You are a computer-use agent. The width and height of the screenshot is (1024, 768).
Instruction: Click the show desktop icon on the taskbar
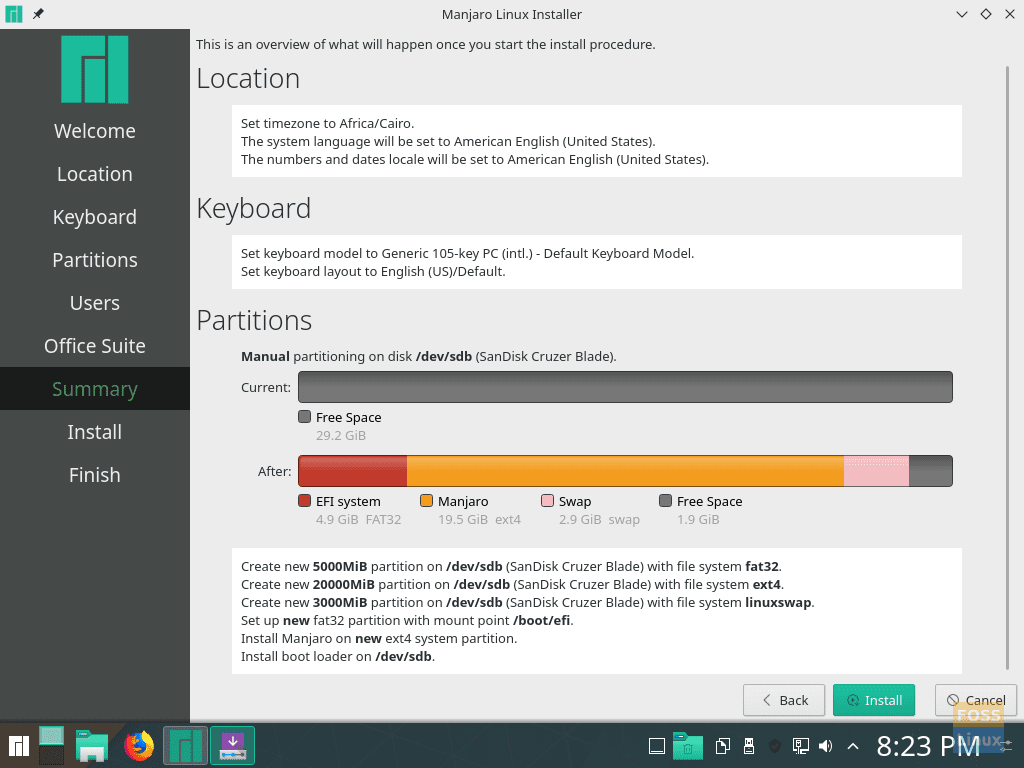(x=656, y=745)
